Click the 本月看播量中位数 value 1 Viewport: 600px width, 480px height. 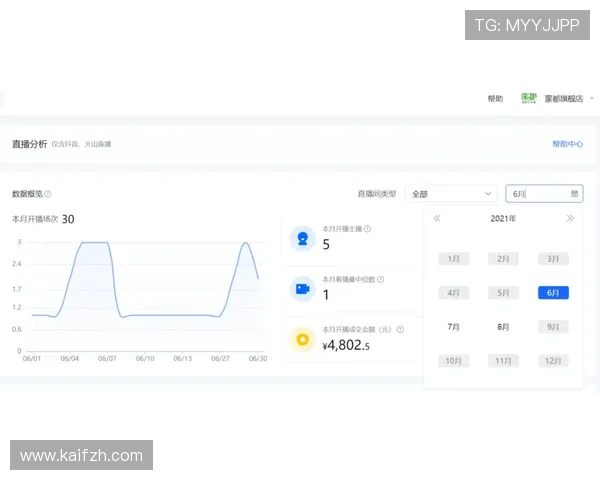tap(326, 295)
